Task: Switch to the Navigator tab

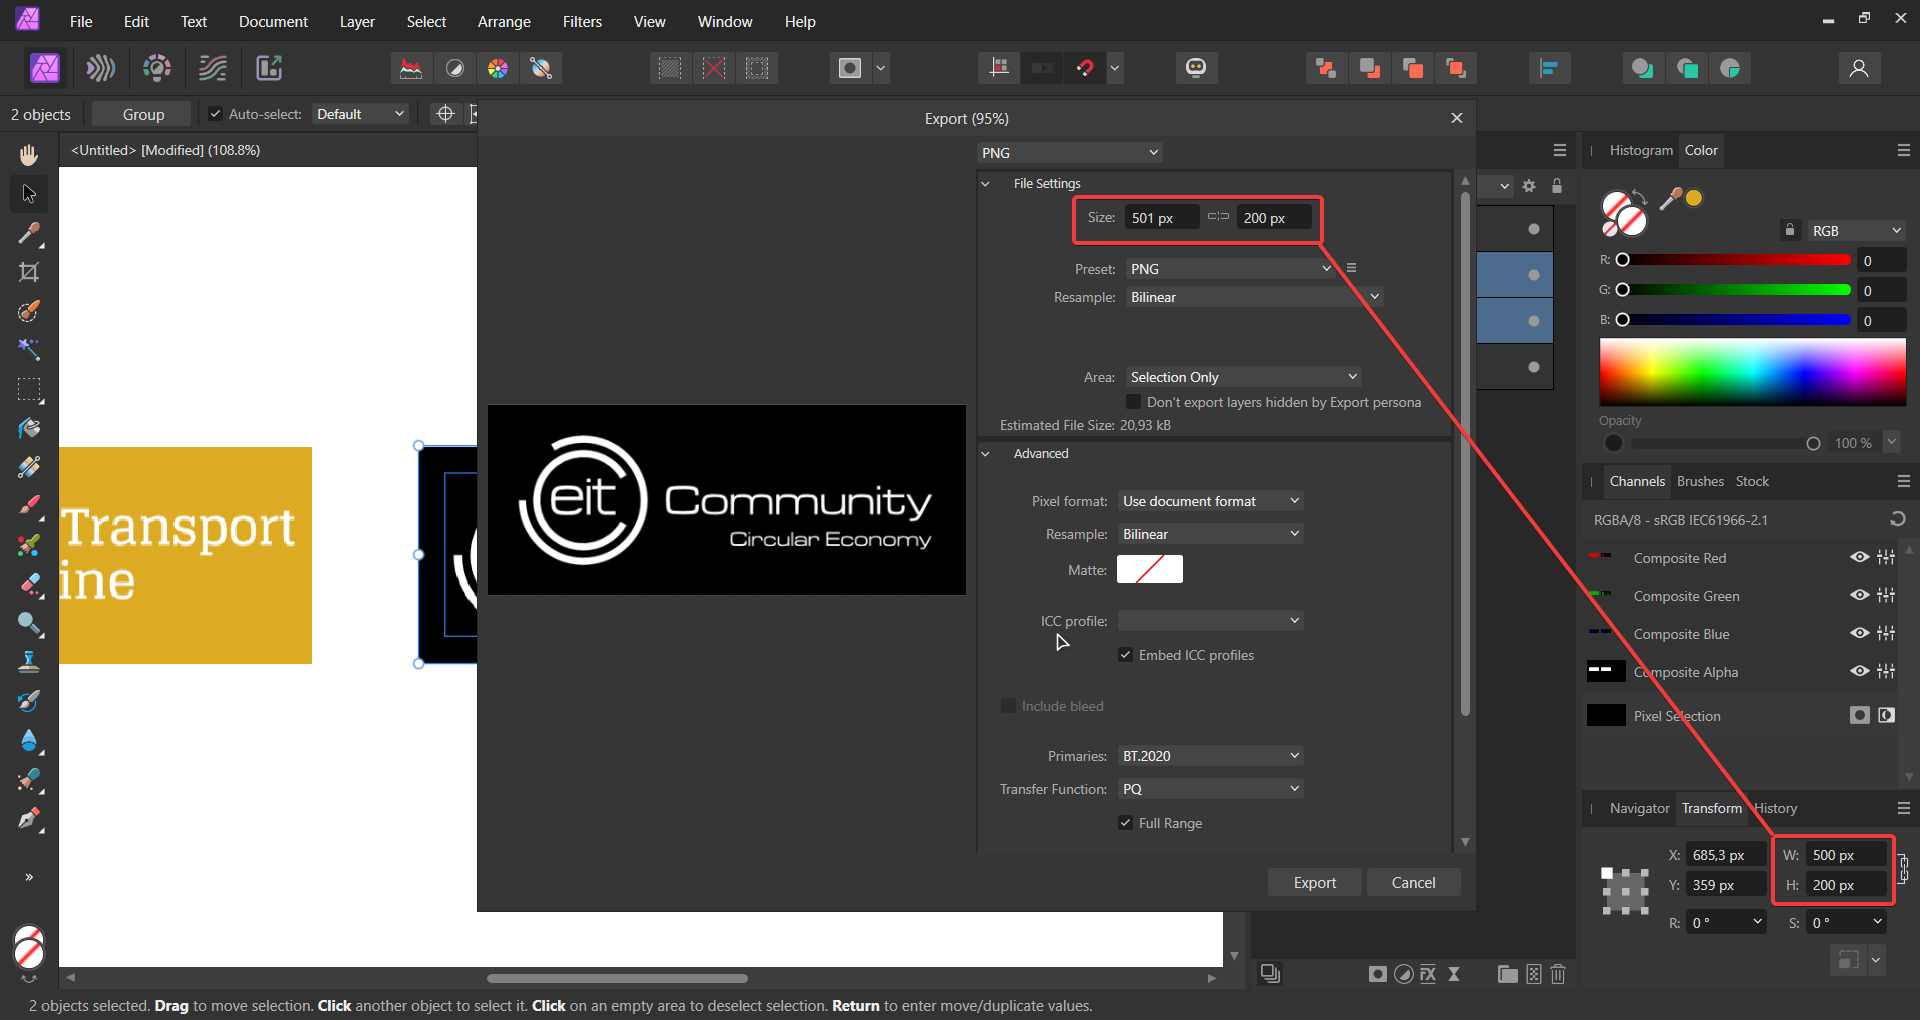Action: click(1639, 808)
